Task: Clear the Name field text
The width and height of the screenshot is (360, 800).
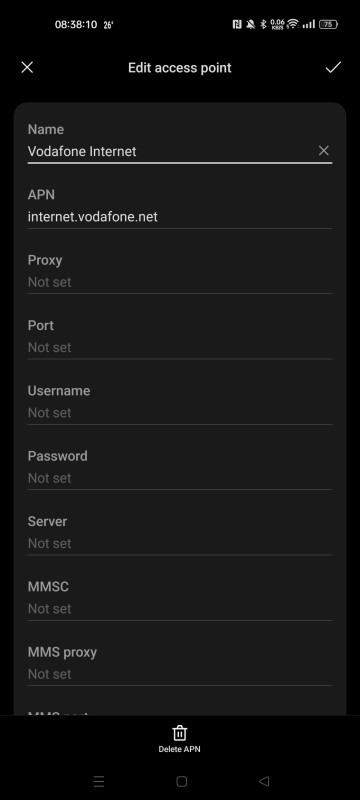Action: (x=324, y=151)
